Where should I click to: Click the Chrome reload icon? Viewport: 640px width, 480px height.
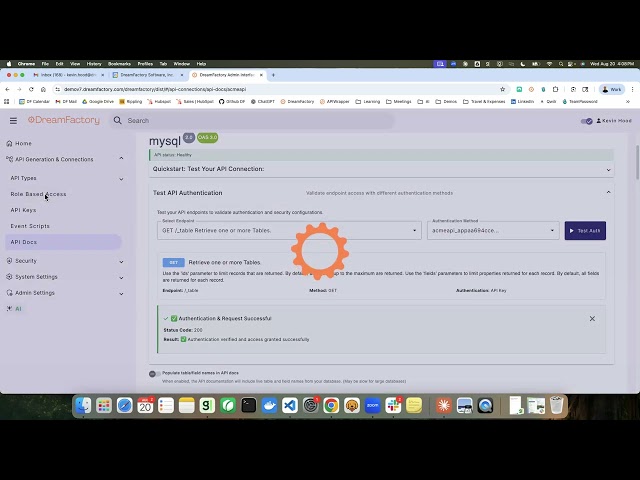point(31,89)
